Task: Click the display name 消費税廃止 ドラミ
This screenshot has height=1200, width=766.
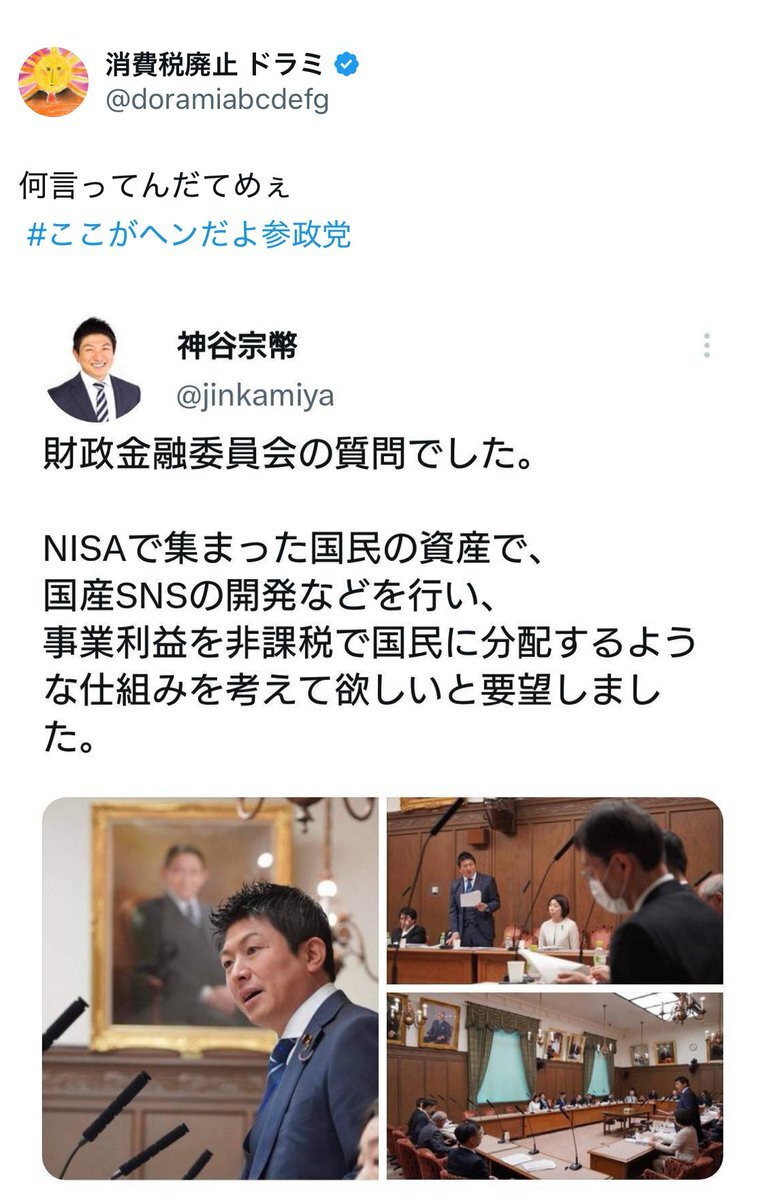Action: point(215,65)
